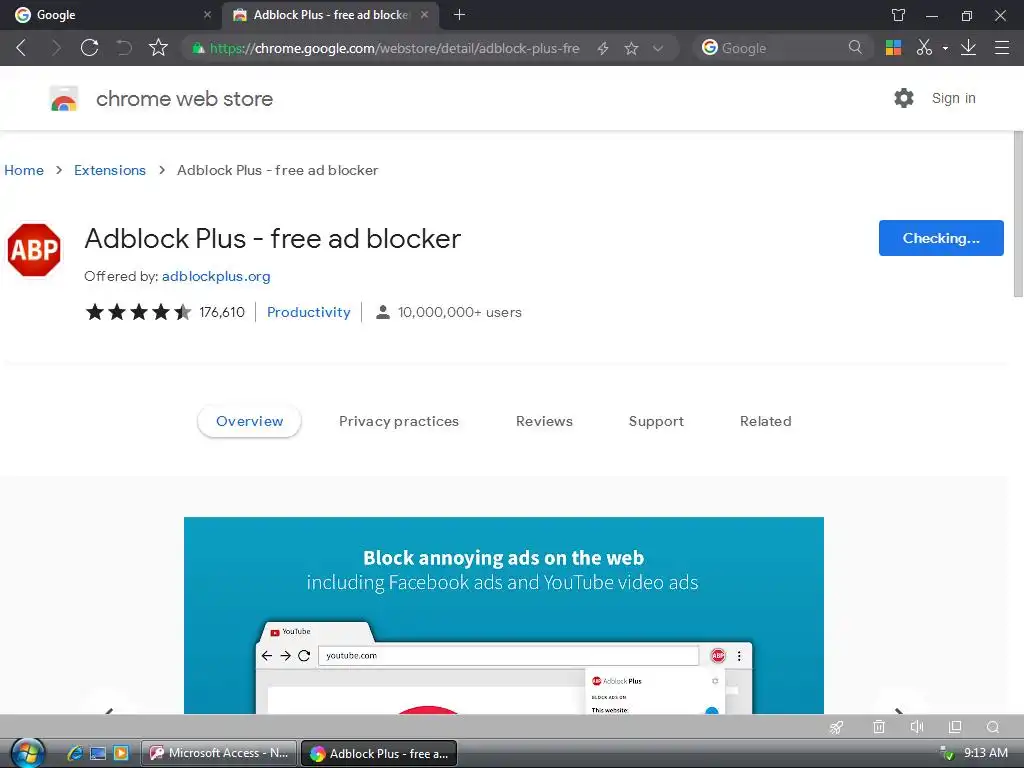Image resolution: width=1024 pixels, height=768 pixels.
Task: Open web store settings gear
Action: [x=904, y=98]
